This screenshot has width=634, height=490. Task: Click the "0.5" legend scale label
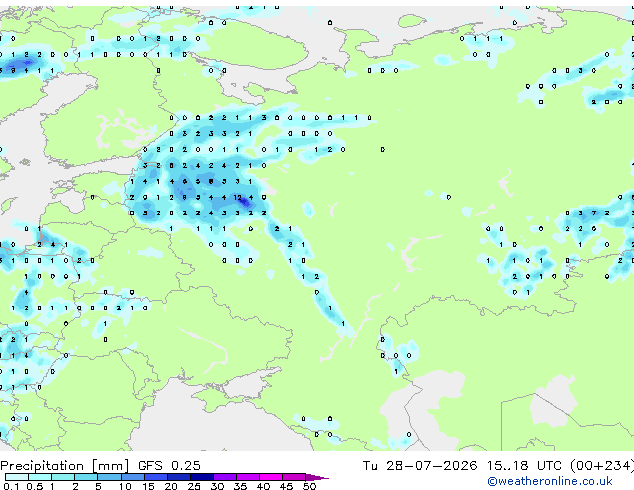pyautogui.click(x=35, y=486)
